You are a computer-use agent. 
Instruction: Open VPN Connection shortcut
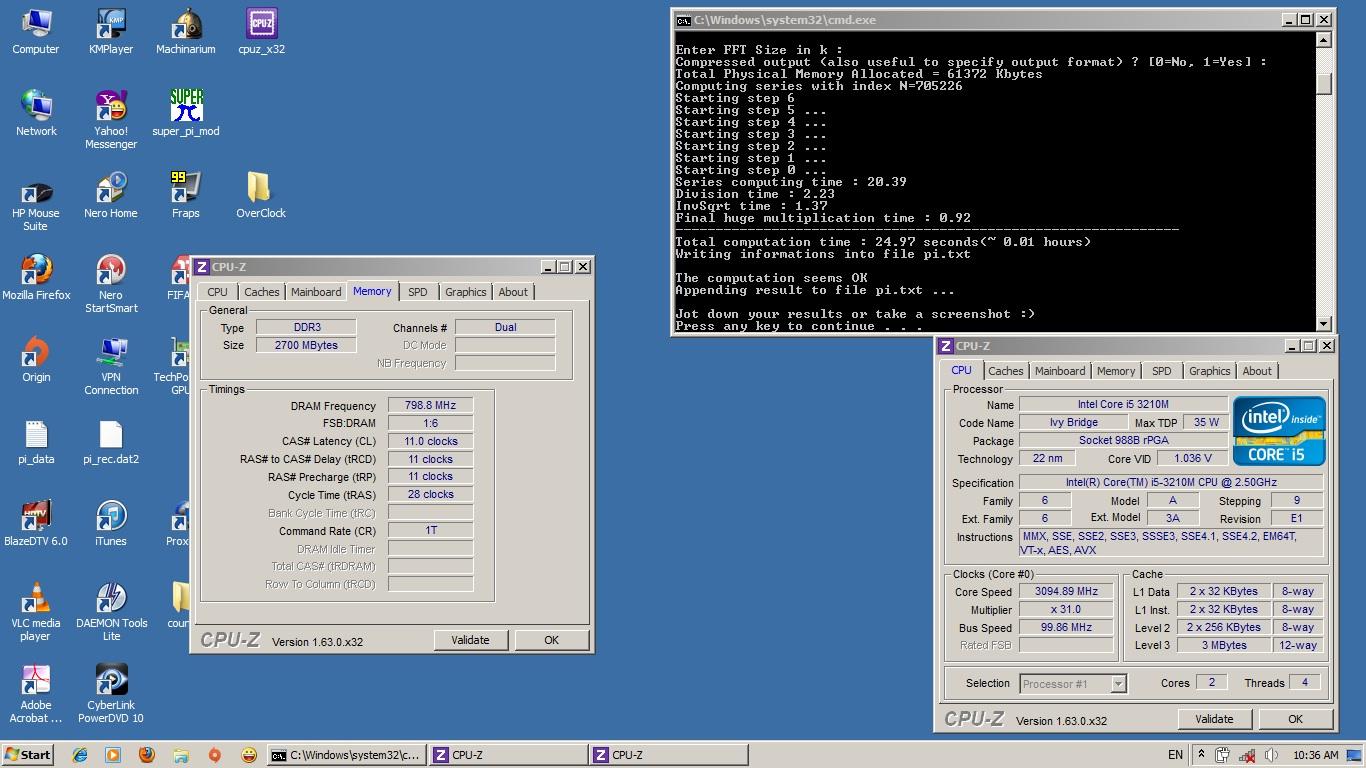coord(111,366)
